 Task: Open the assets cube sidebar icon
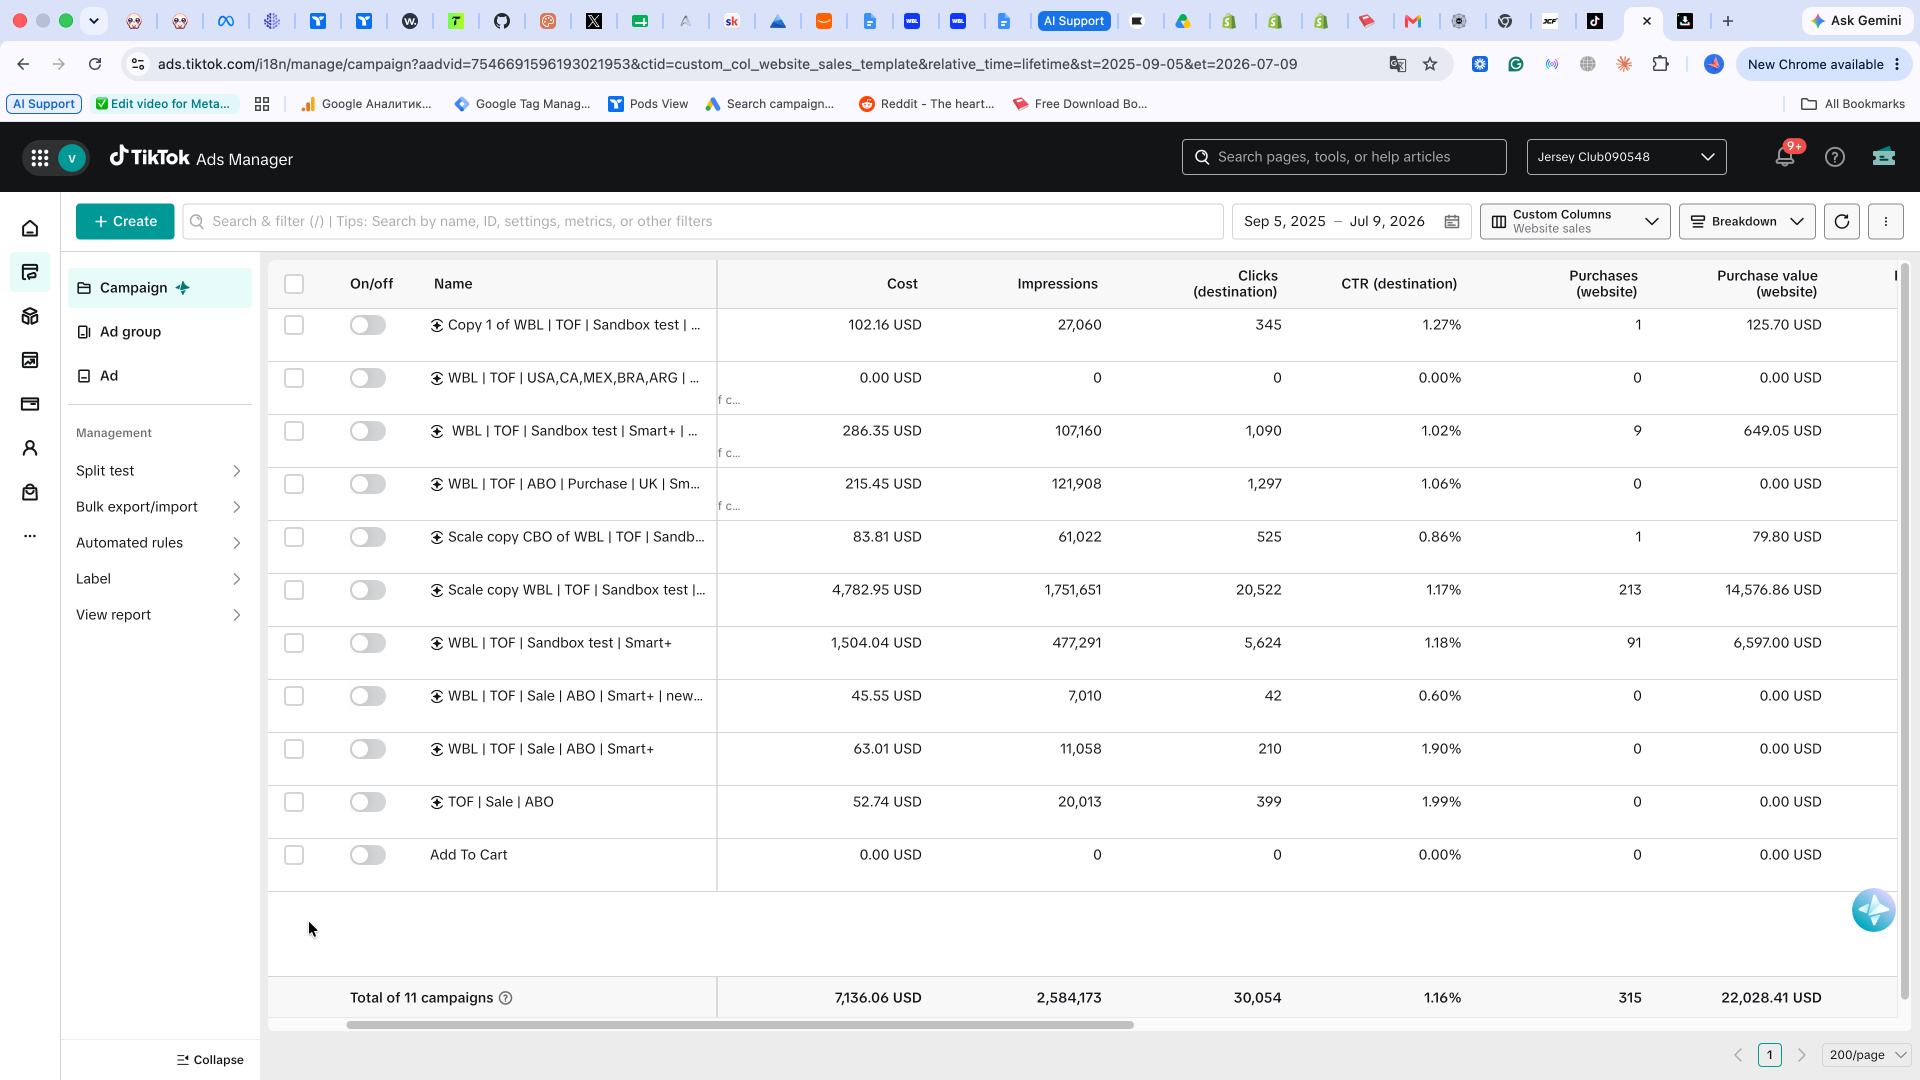coord(30,317)
